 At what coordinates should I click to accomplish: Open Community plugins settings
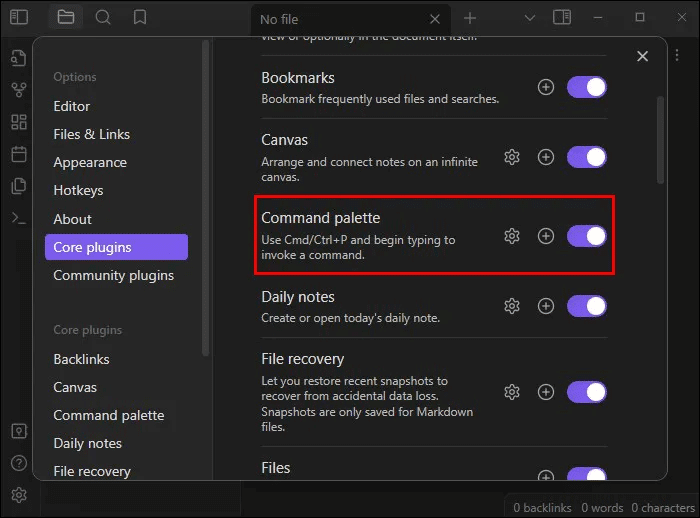click(113, 275)
